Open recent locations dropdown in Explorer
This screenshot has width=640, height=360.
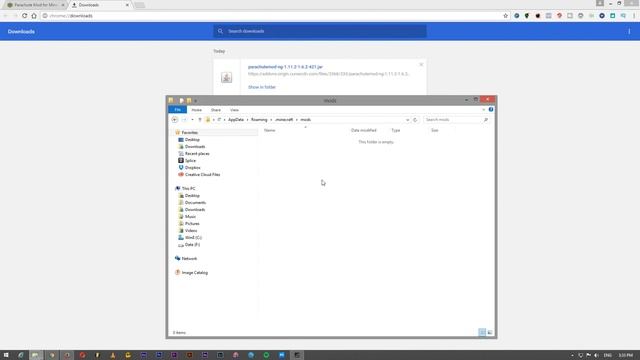point(192,120)
